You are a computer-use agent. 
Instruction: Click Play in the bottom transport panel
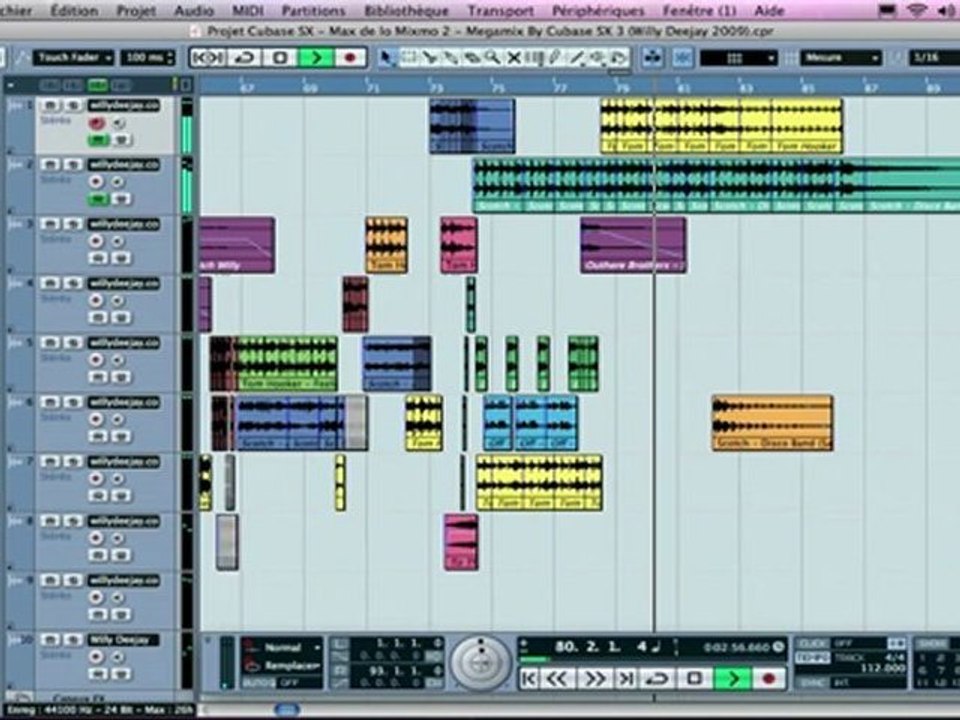click(x=733, y=678)
